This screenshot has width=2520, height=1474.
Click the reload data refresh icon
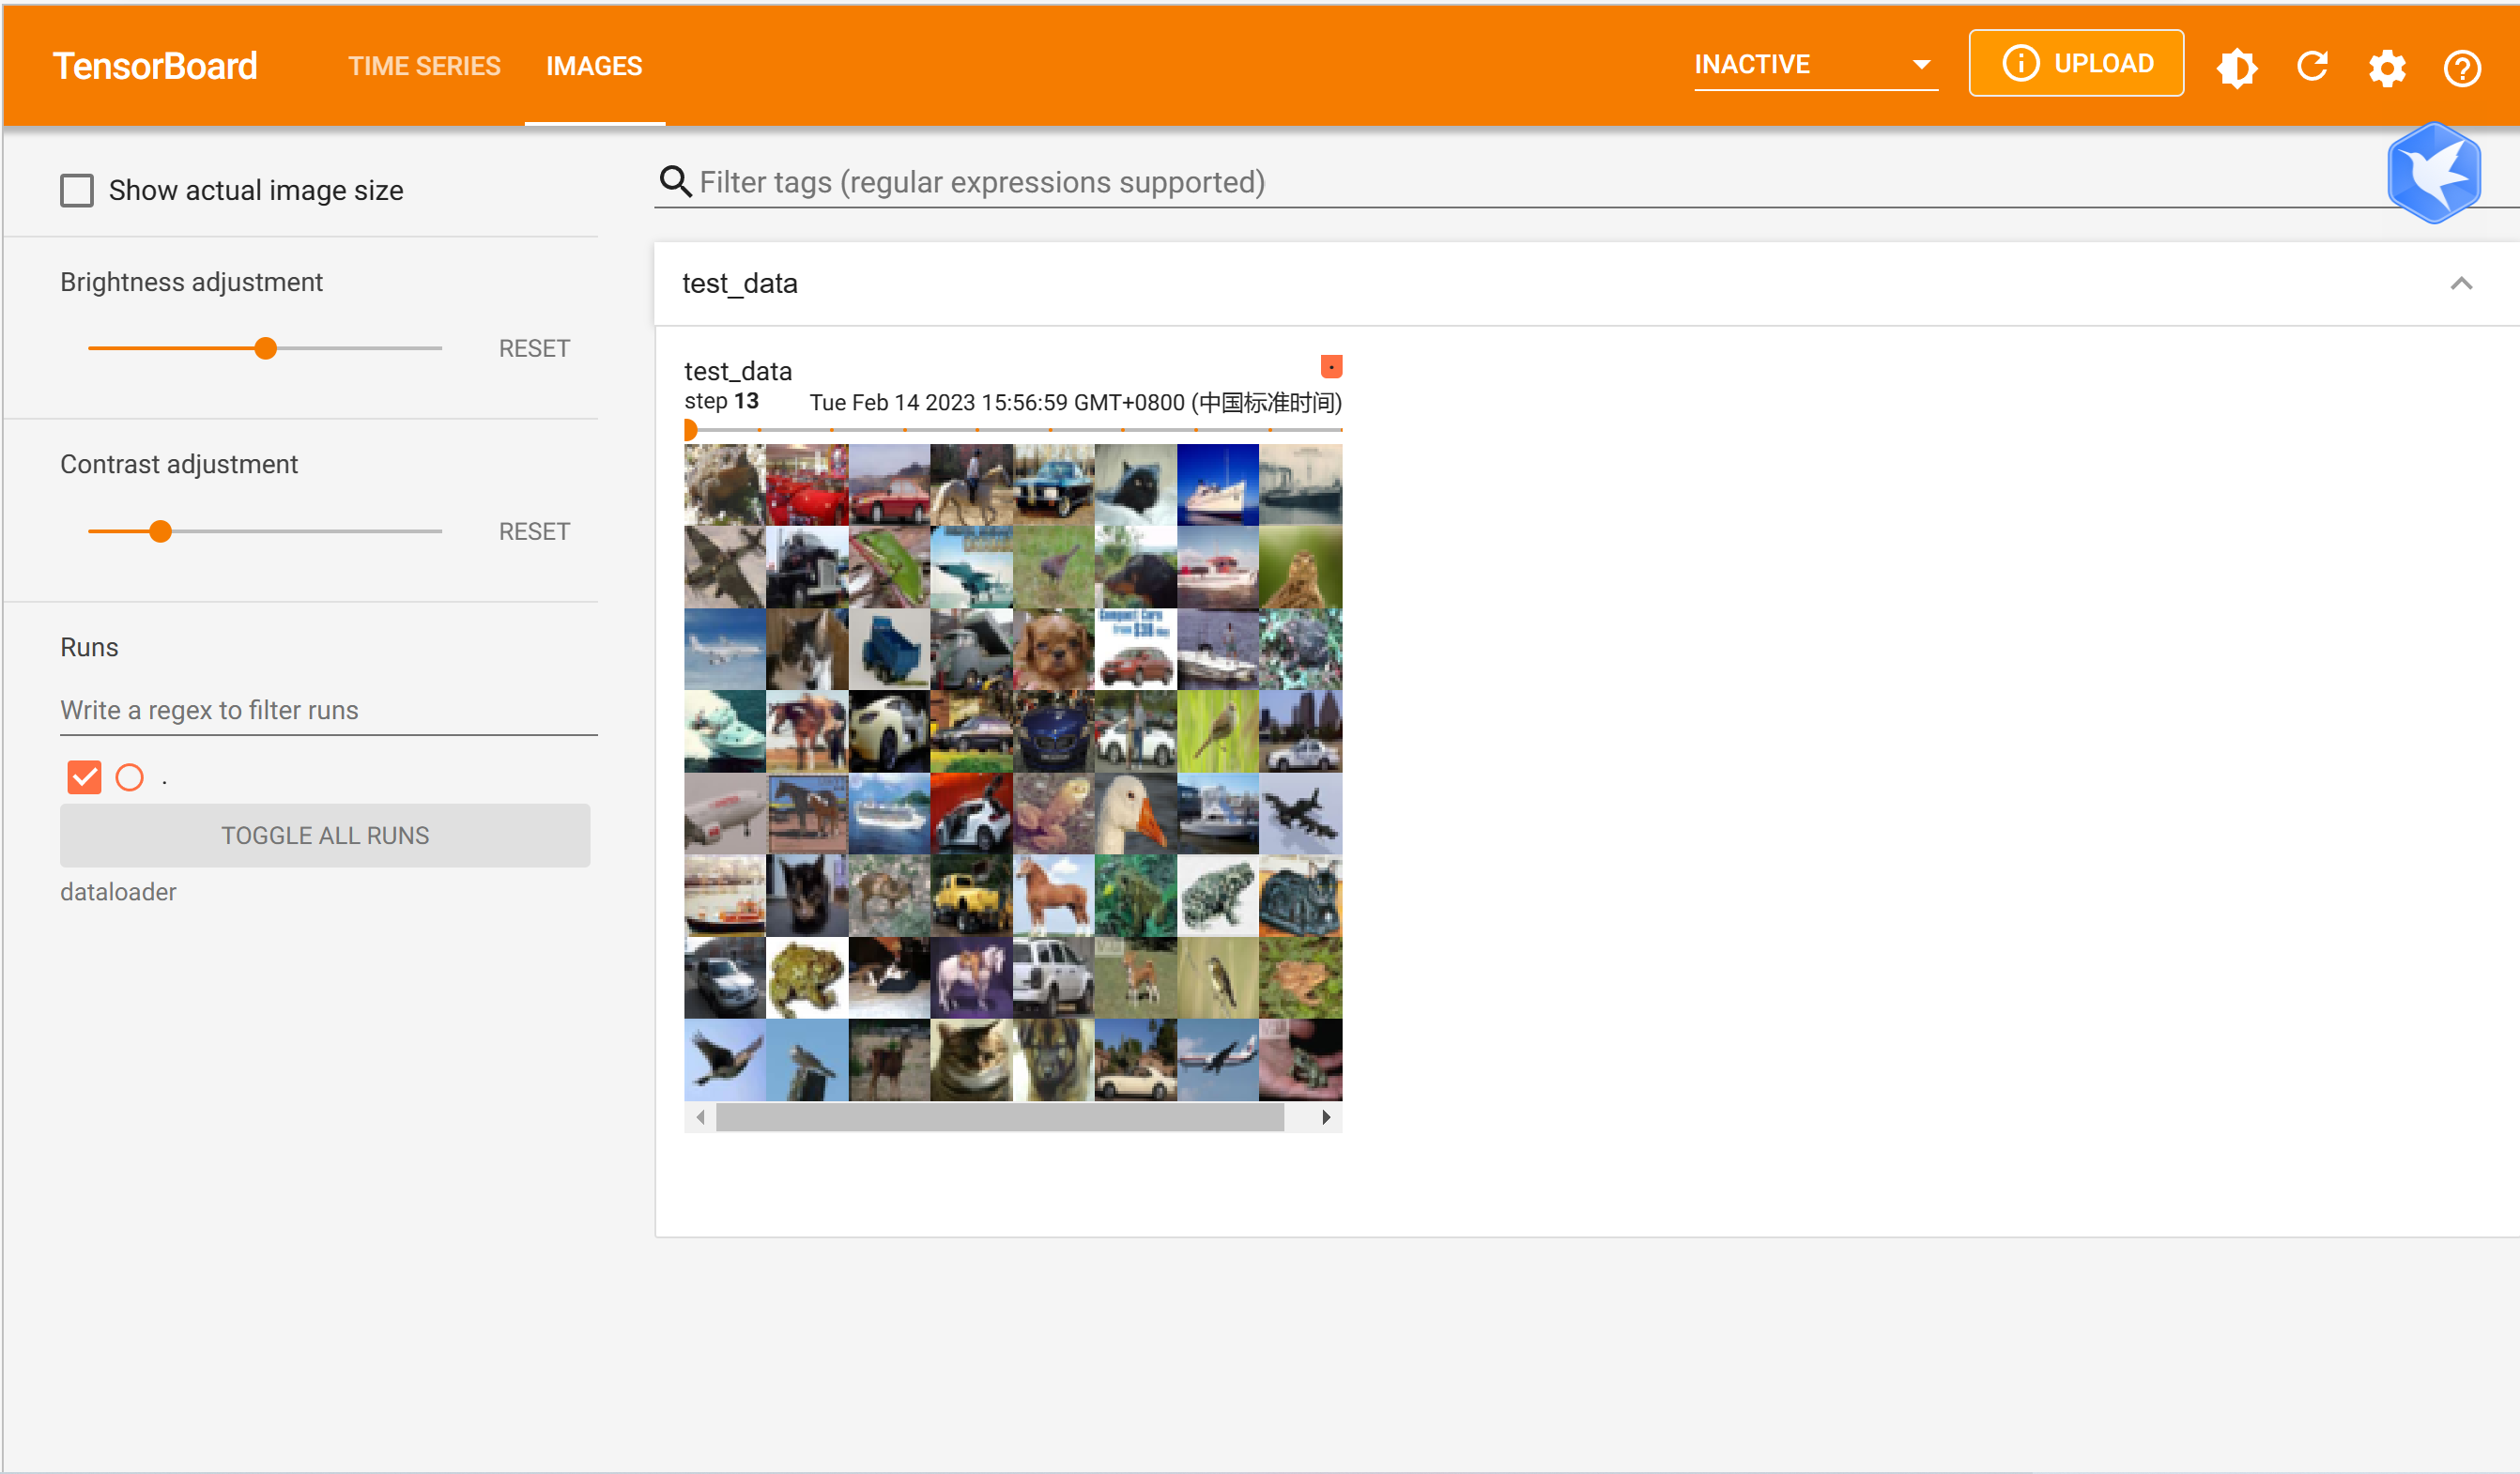(2312, 67)
